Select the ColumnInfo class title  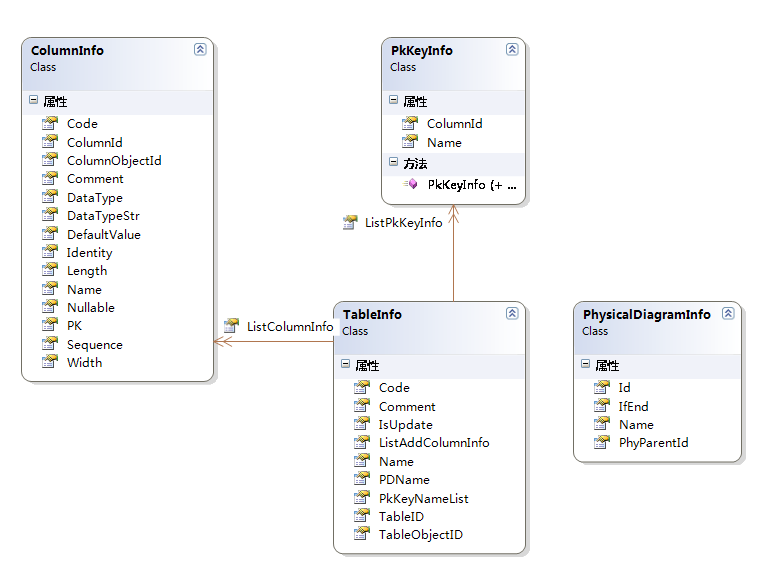click(x=67, y=50)
